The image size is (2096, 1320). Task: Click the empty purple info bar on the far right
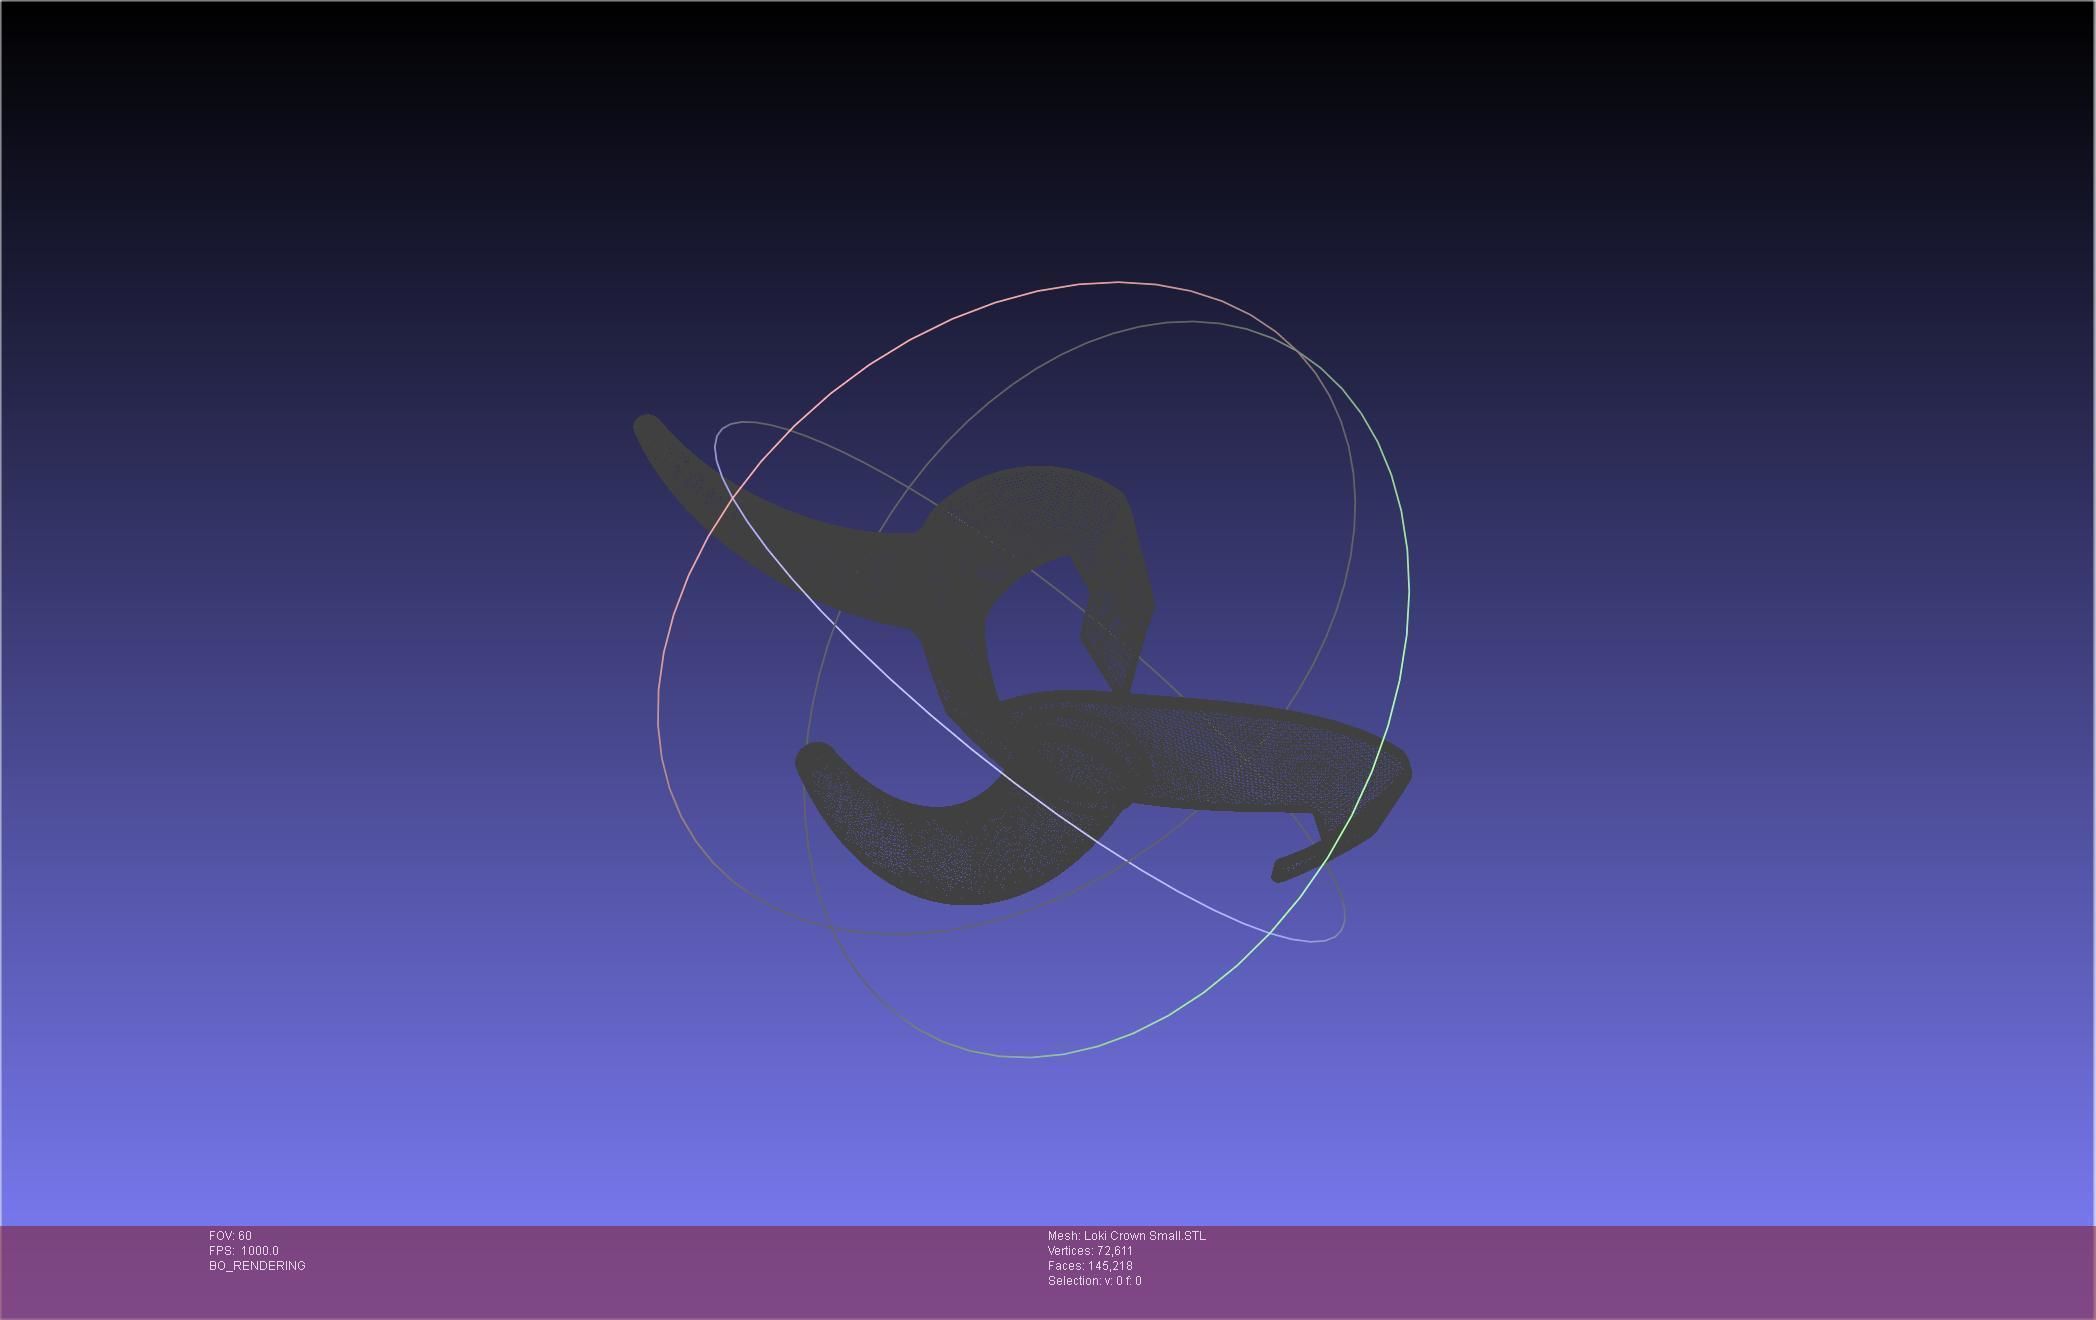[1900, 1270]
